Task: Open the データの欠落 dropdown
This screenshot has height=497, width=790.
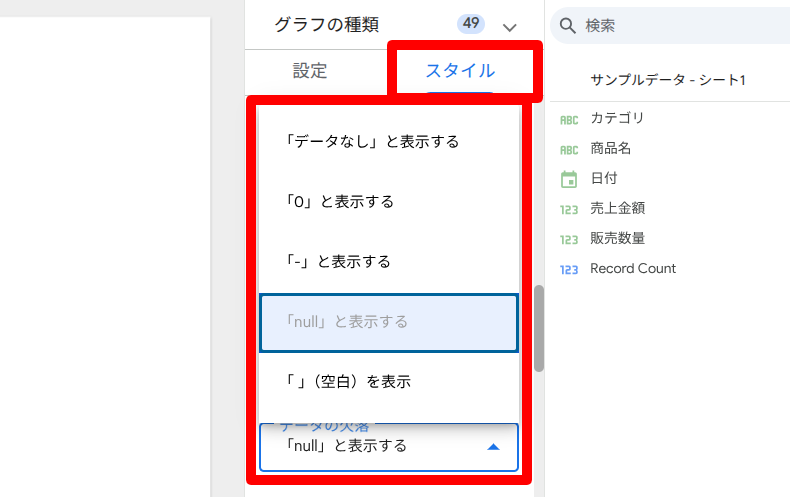Action: (389, 446)
